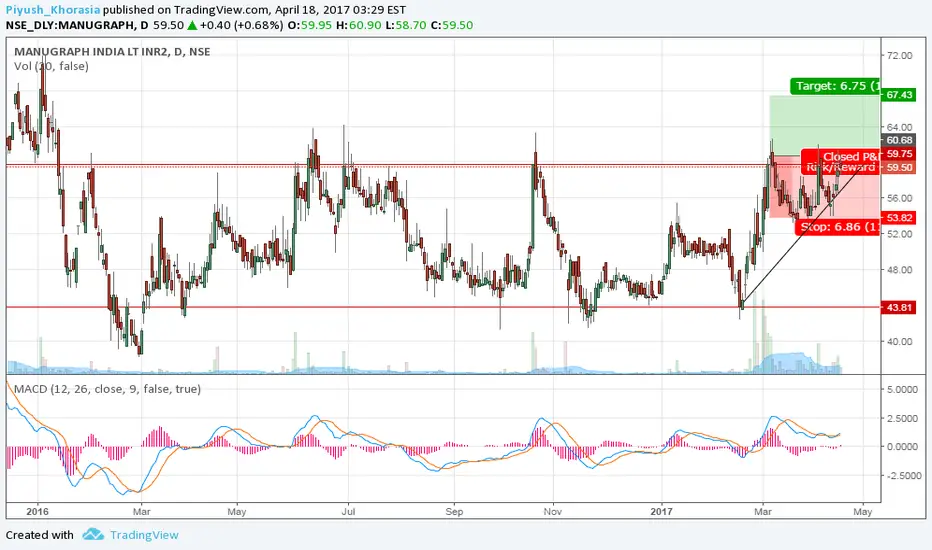This screenshot has height=550, width=932.
Task: Open the TradingView link in the footer
Action: pos(144,535)
